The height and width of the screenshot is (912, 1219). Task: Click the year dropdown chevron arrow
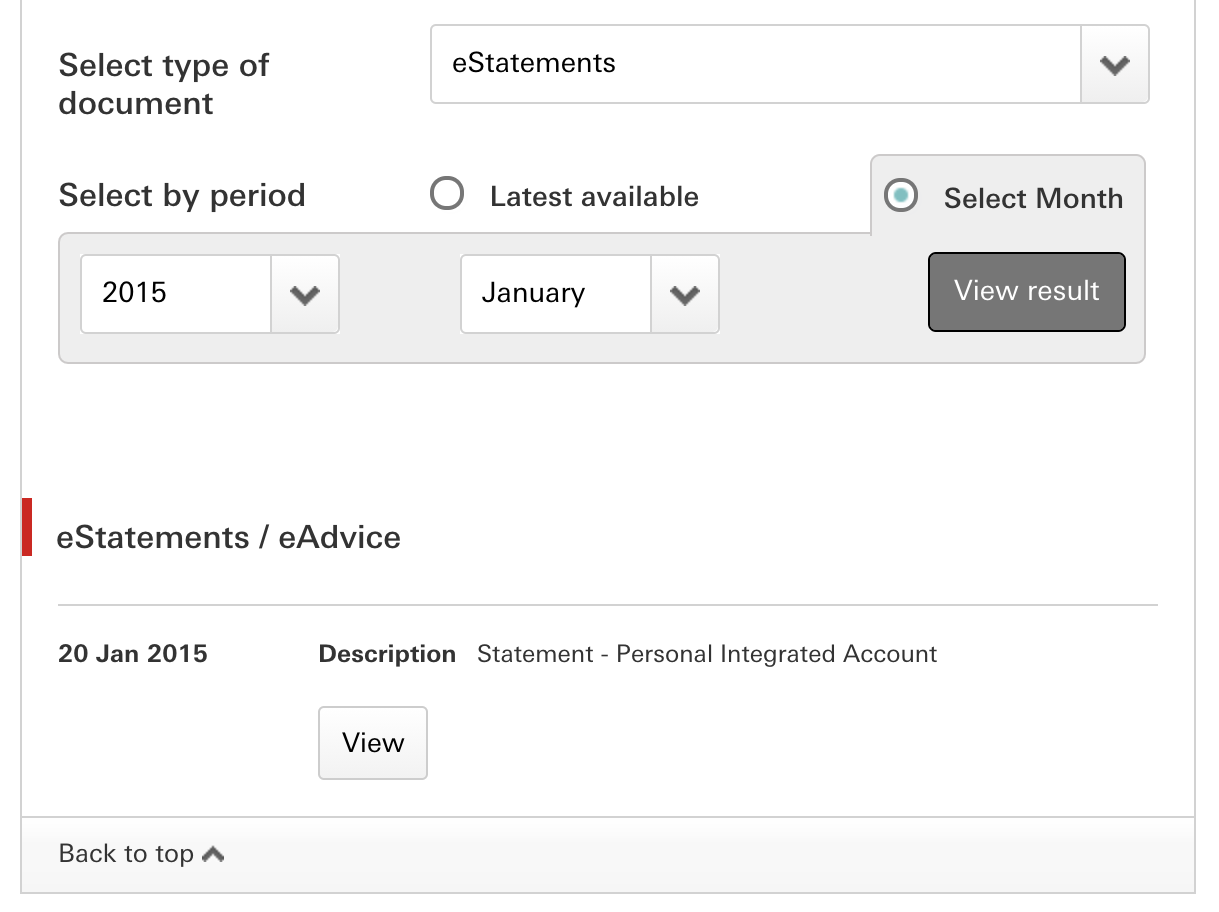(x=304, y=294)
